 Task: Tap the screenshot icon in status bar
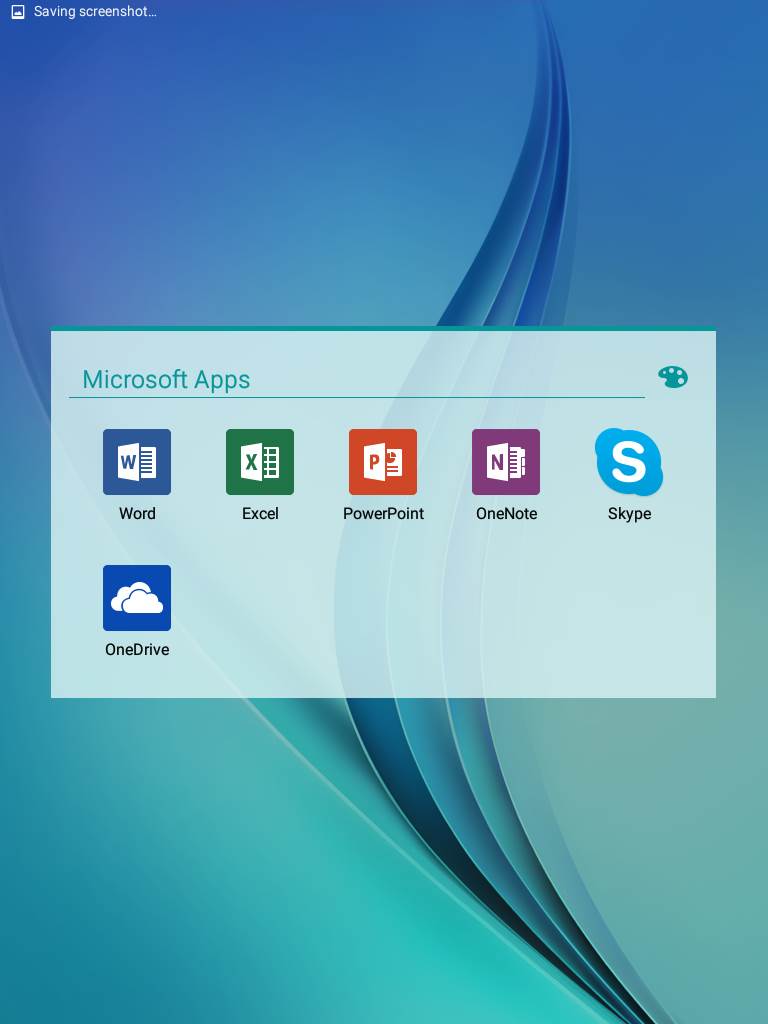tap(17, 12)
